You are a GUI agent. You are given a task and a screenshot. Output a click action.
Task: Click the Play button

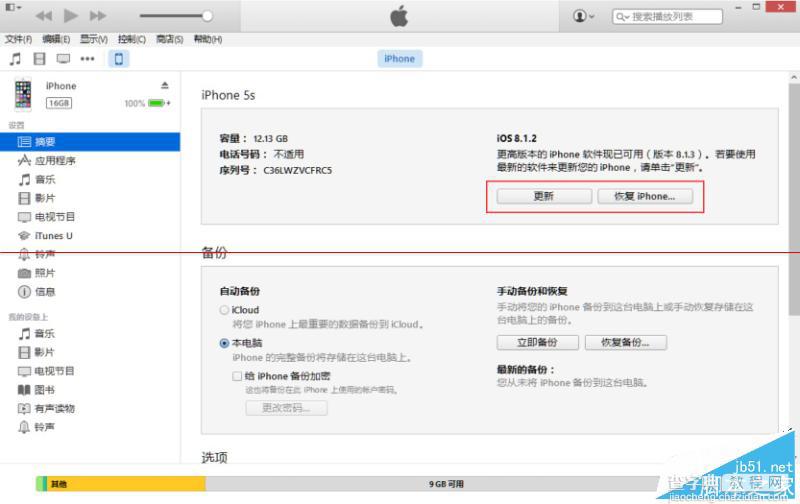click(70, 16)
